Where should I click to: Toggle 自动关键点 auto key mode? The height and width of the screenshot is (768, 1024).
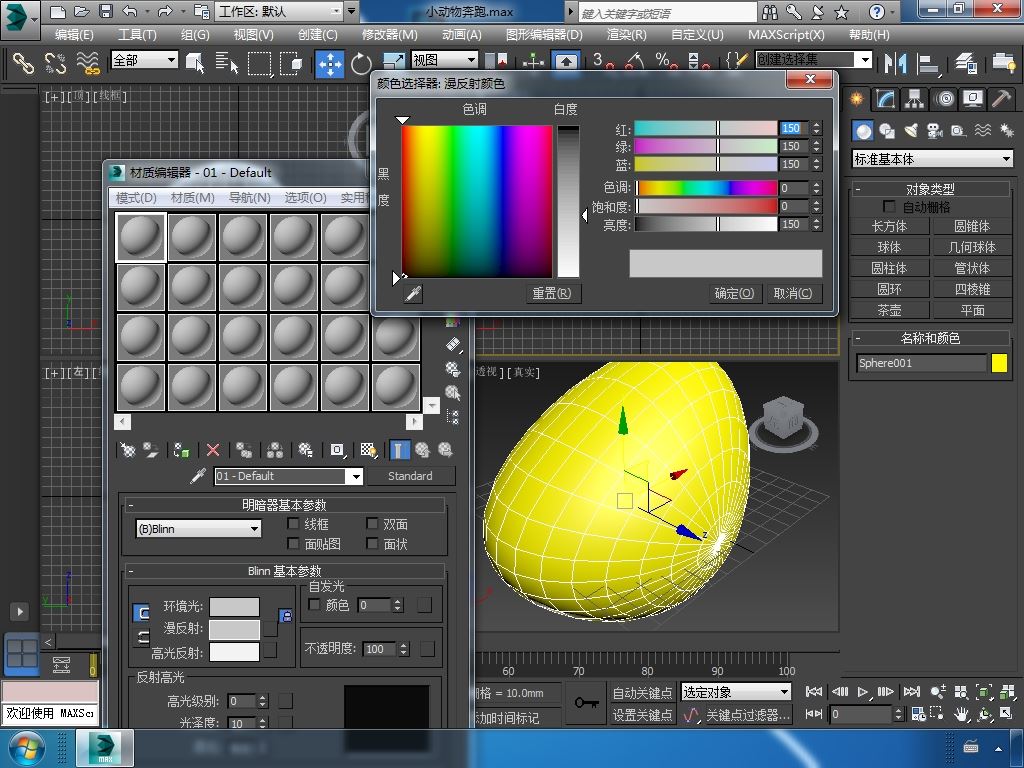point(643,692)
